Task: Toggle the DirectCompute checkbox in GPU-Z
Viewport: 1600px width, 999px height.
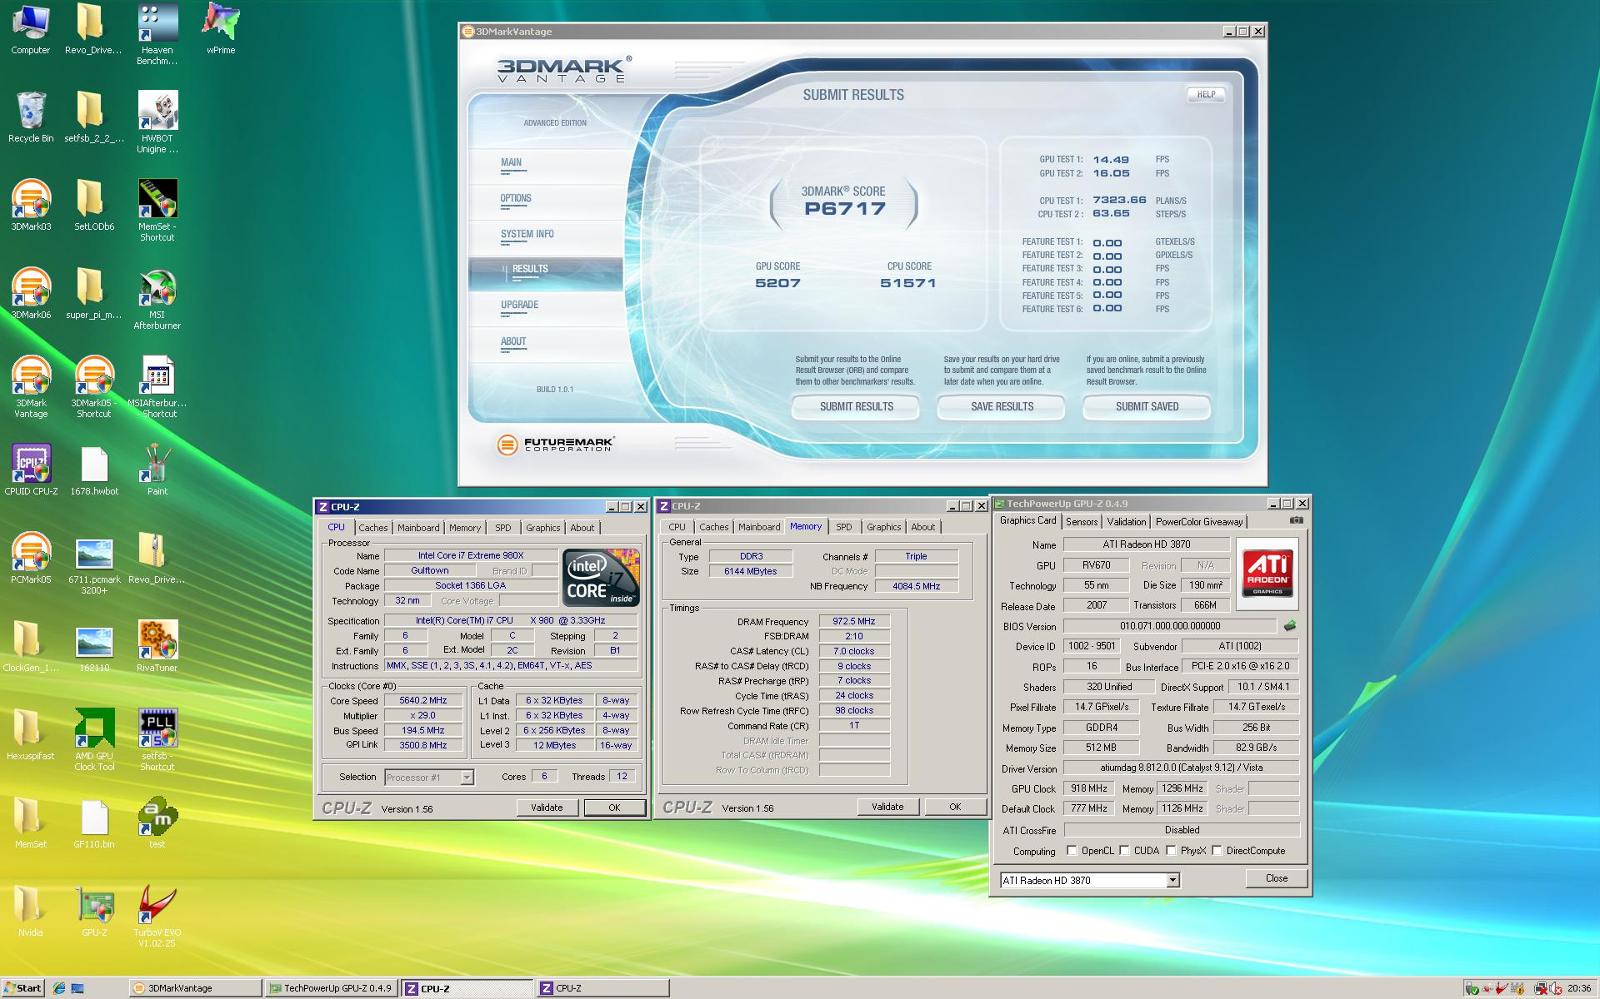Action: 1217,851
